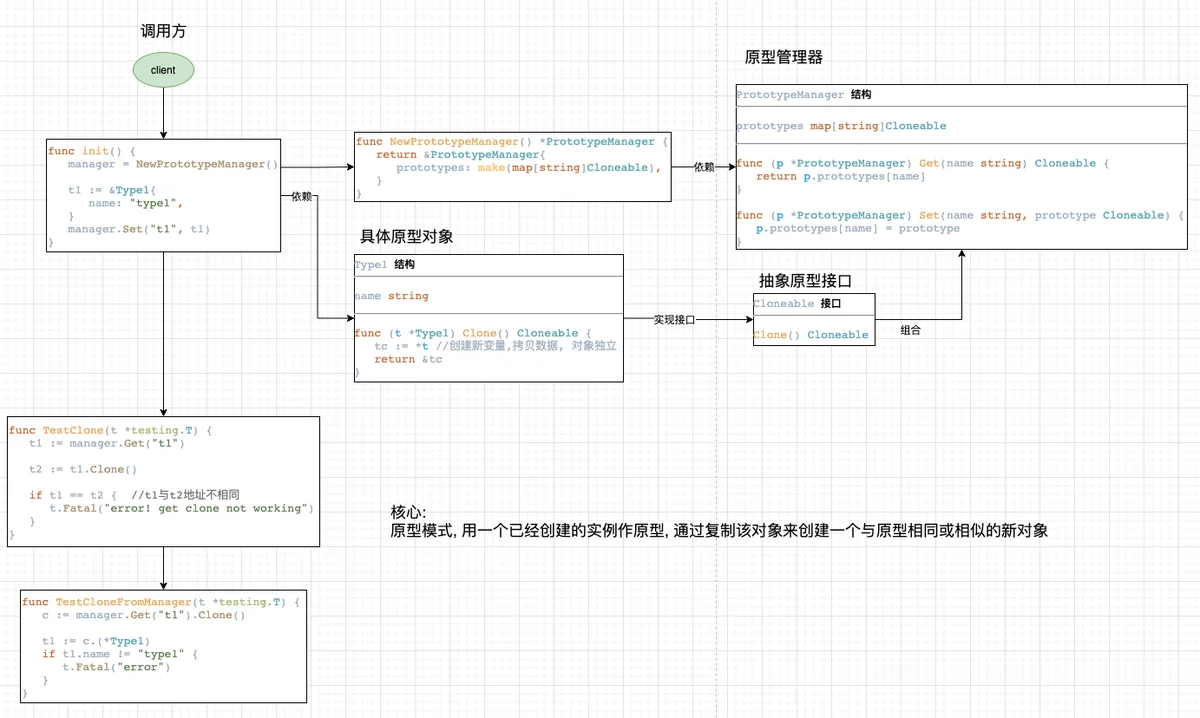The width and height of the screenshot is (1200, 718).
Task: Select the 原型管理器 heading text
Action: point(784,57)
